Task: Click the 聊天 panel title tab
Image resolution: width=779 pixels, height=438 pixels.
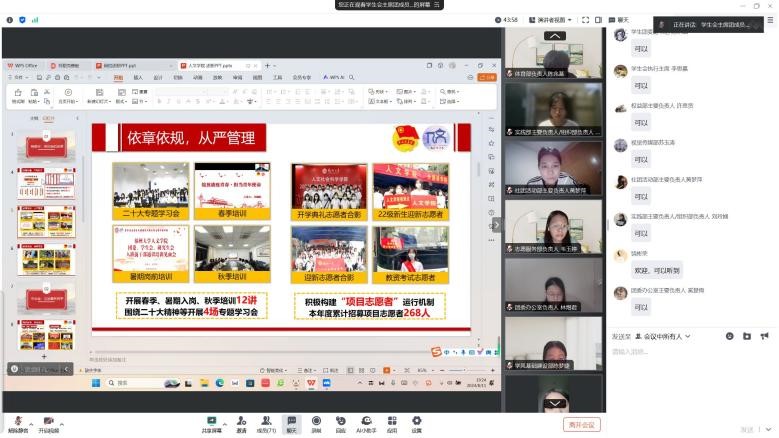Action: click(622, 19)
